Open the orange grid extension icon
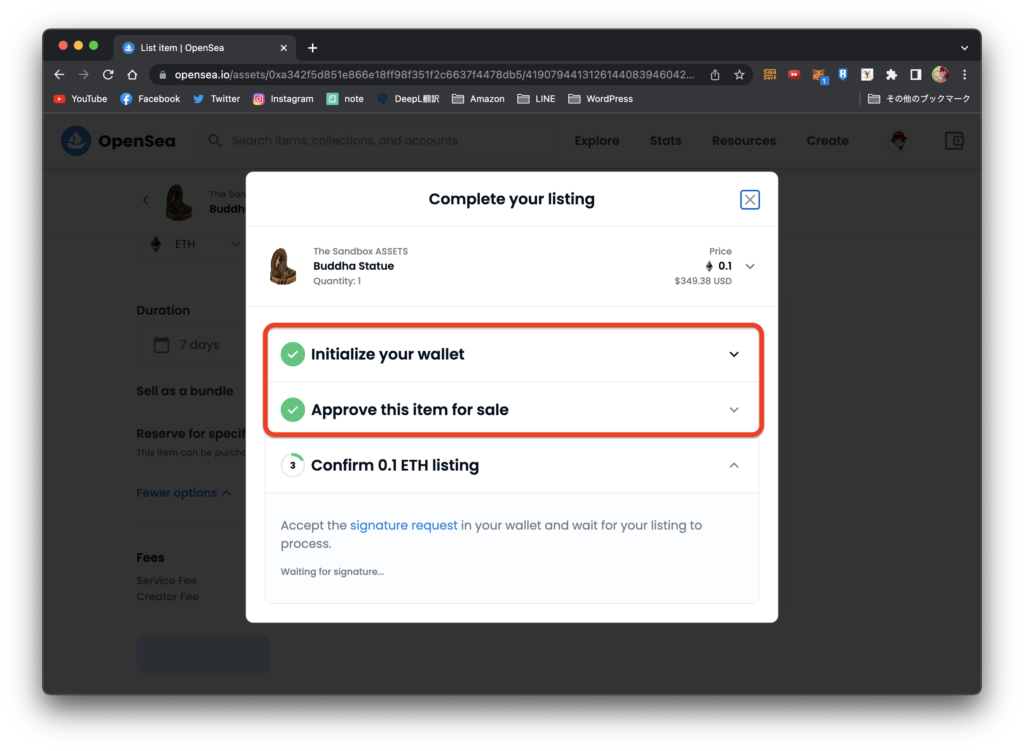This screenshot has height=751, width=1024. click(x=770, y=74)
